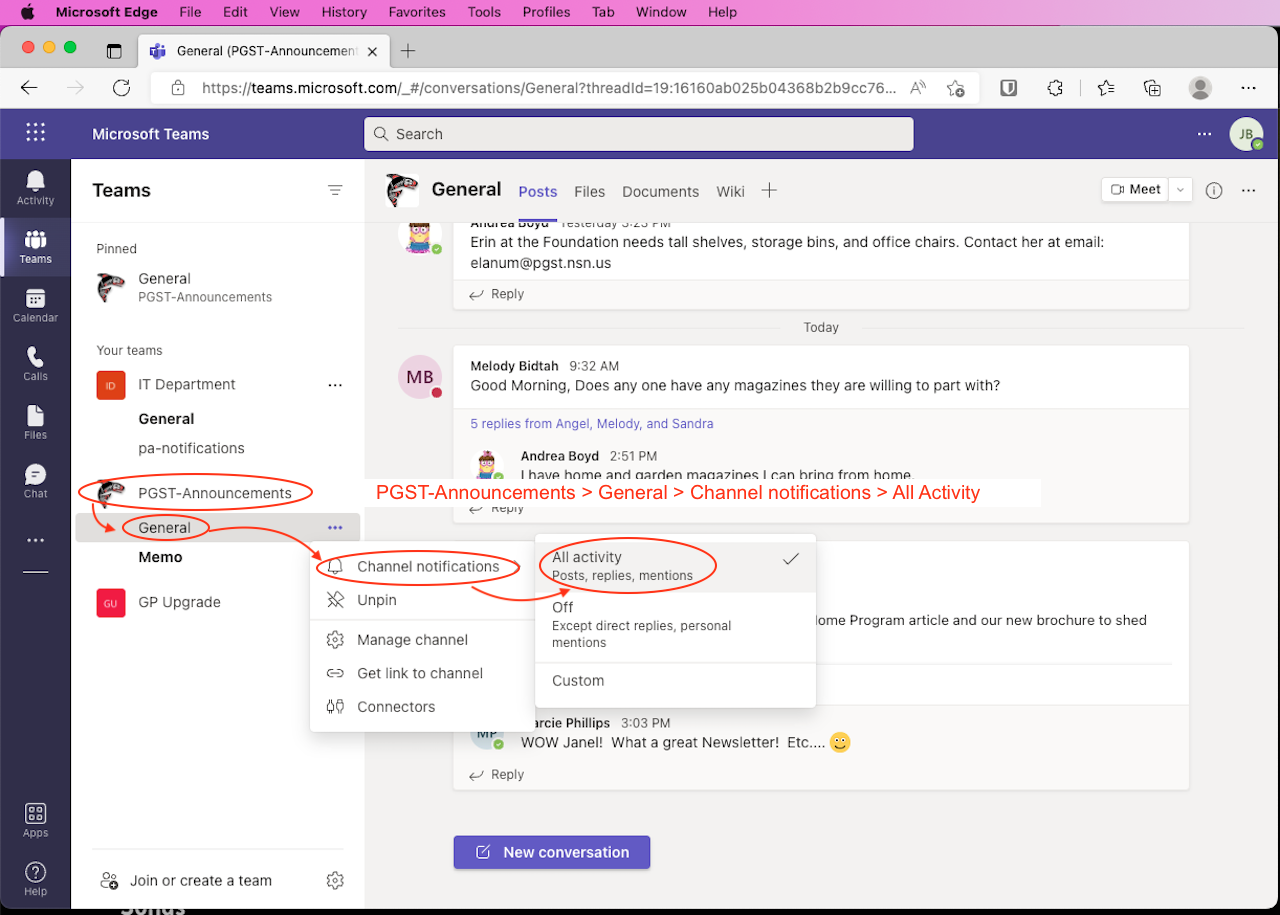The image size is (1280, 915).
Task: Select the Teams icon in sidebar
Action: pyautogui.click(x=35, y=246)
